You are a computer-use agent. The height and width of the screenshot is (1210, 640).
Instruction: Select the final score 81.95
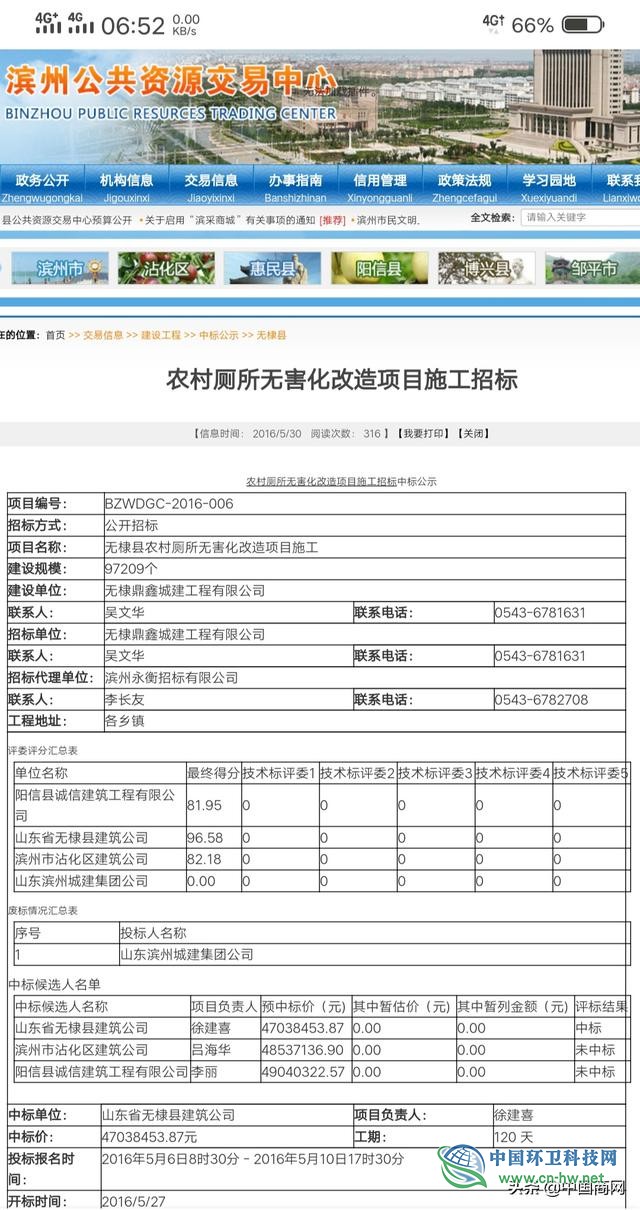coord(205,805)
